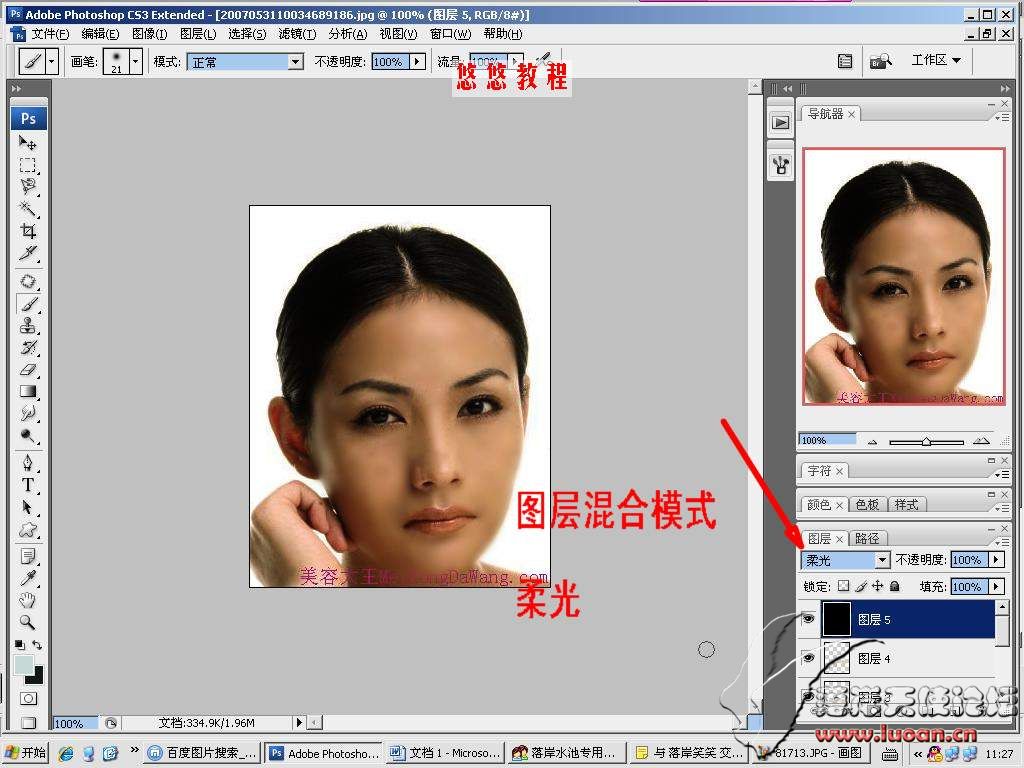The height and width of the screenshot is (768, 1024).
Task: Select the Notes tool
Action: click(x=27, y=556)
